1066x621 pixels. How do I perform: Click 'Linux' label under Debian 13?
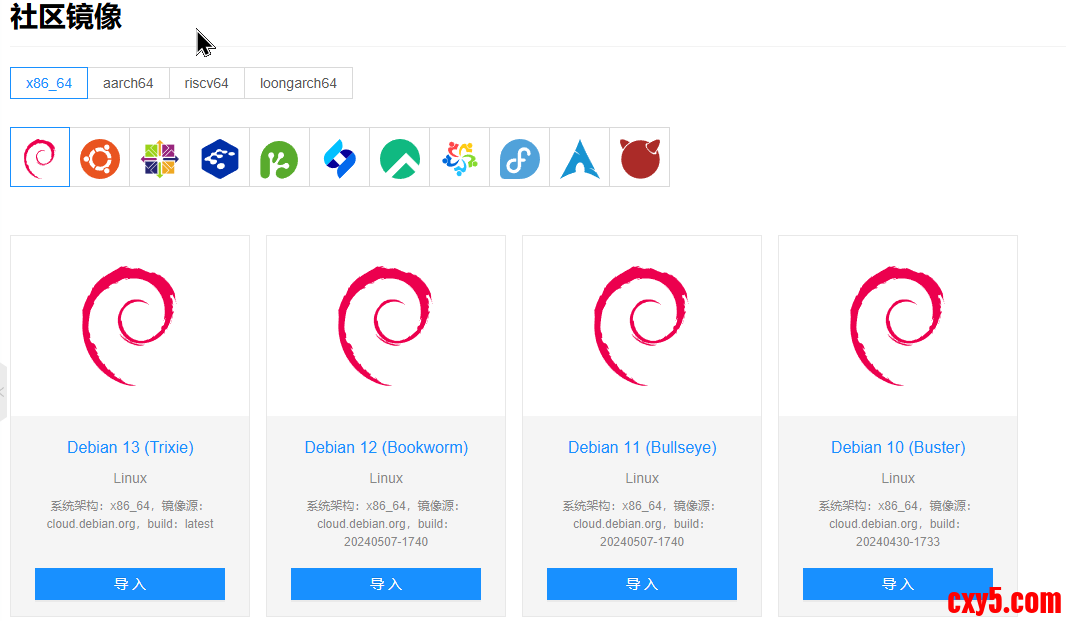click(130, 478)
